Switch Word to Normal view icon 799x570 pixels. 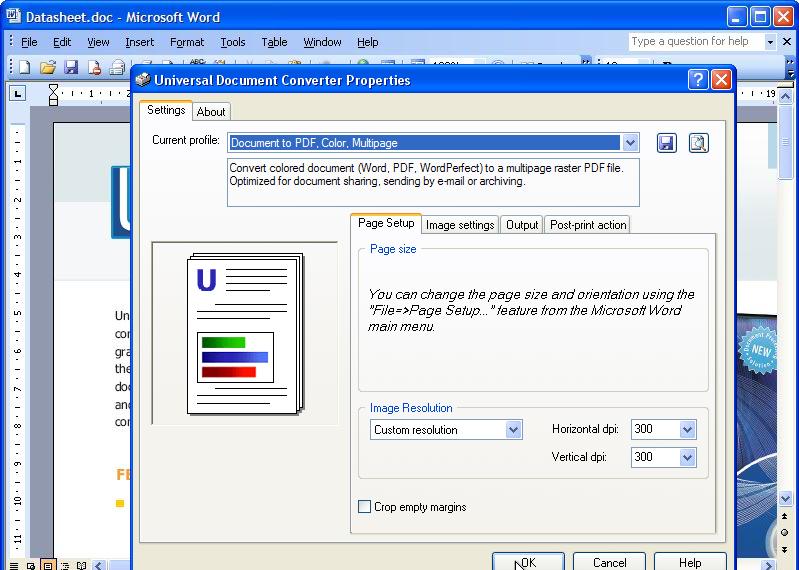pos(14,565)
